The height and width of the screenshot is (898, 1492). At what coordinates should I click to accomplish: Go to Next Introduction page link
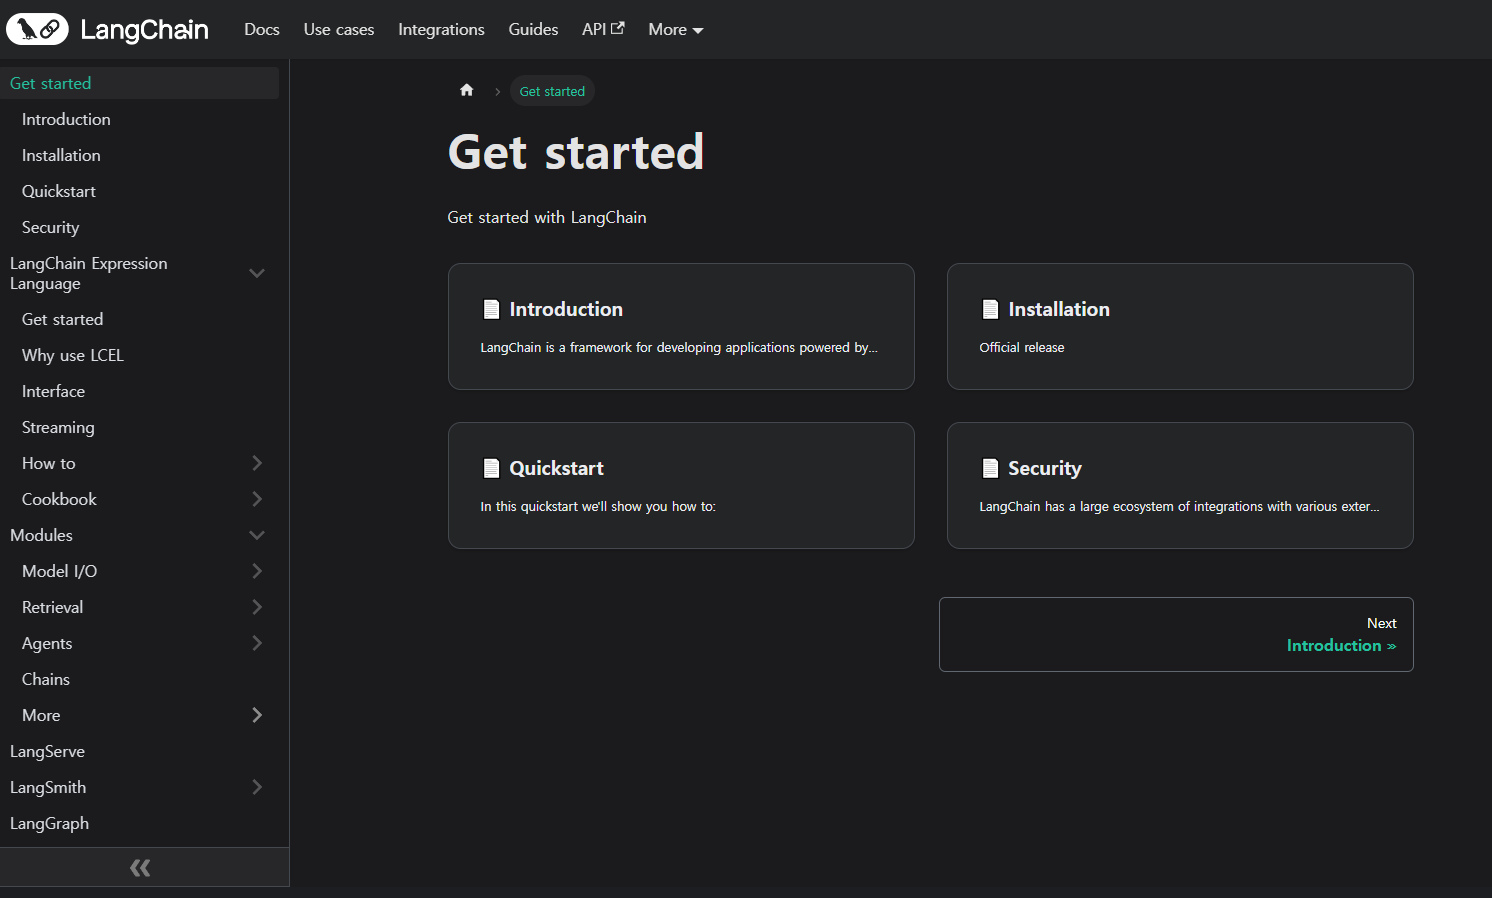pyautogui.click(x=1176, y=634)
